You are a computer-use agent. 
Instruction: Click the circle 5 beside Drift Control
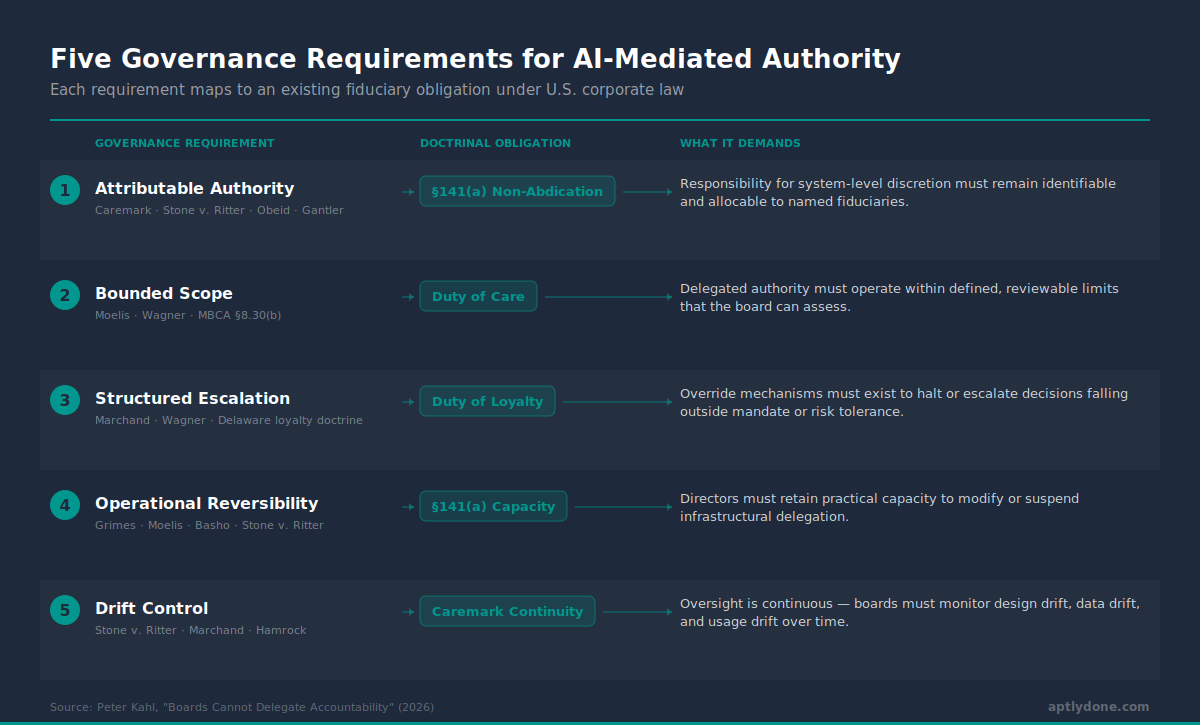pos(65,609)
